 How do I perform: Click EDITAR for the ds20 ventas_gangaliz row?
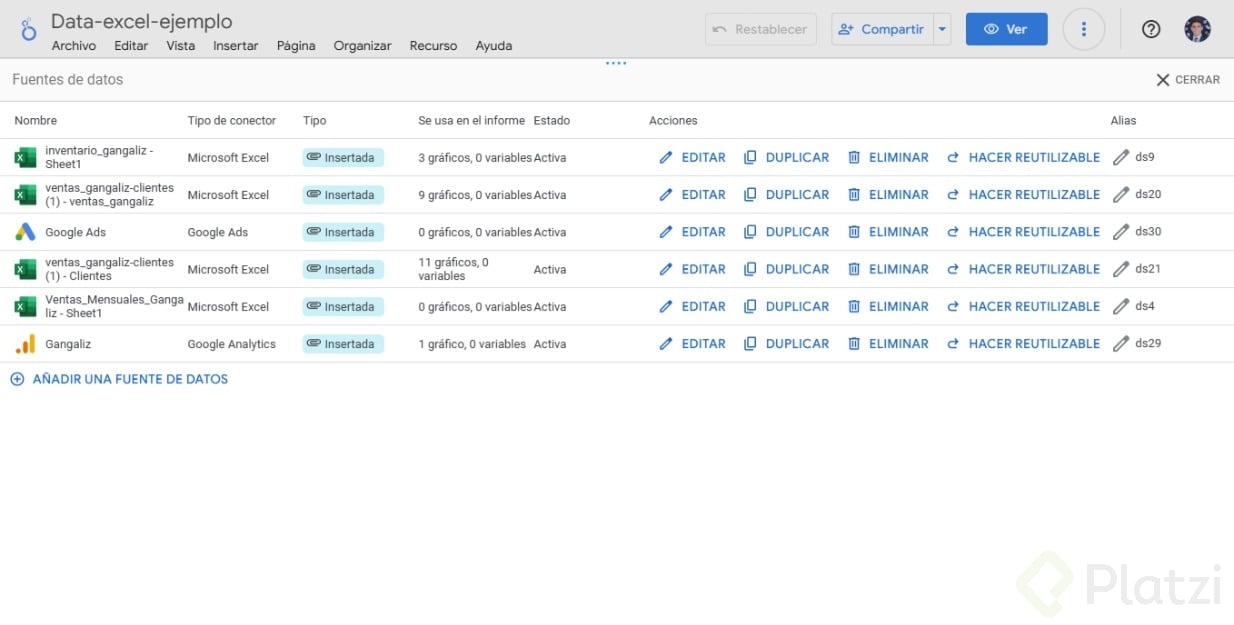692,195
